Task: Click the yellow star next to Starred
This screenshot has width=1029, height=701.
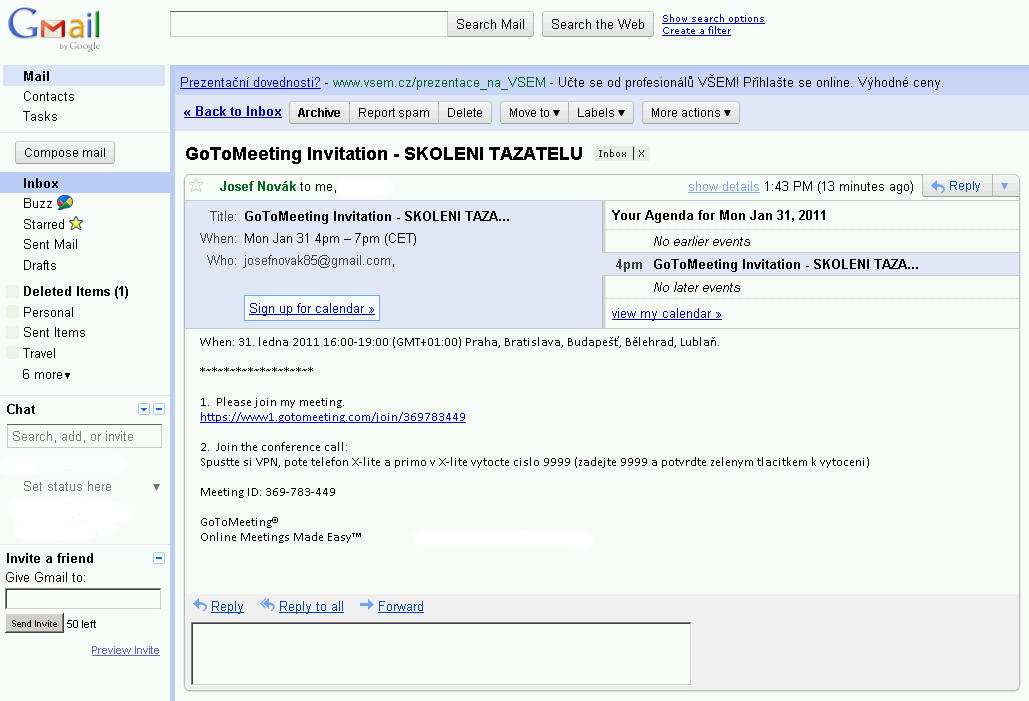Action: click(x=76, y=223)
